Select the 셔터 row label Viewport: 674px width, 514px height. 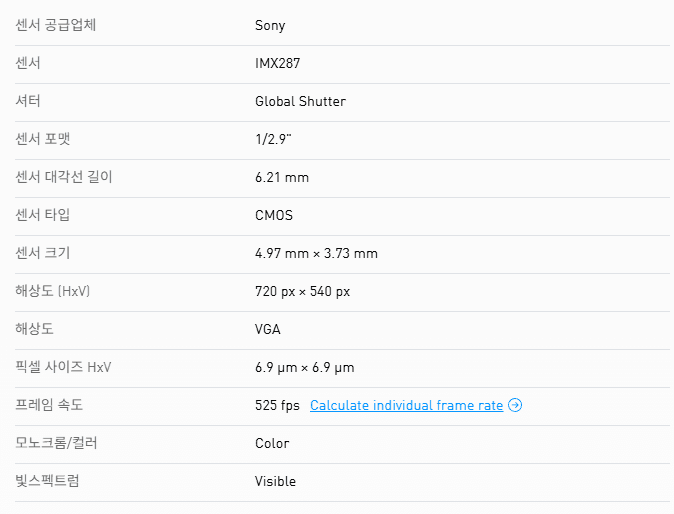pos(28,101)
